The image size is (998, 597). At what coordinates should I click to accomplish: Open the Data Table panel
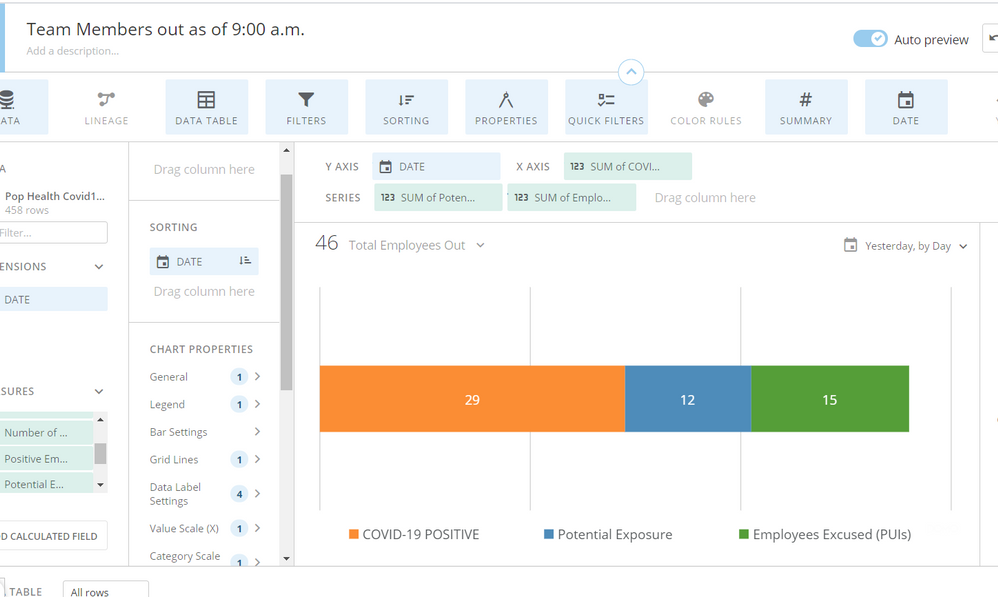pos(206,107)
